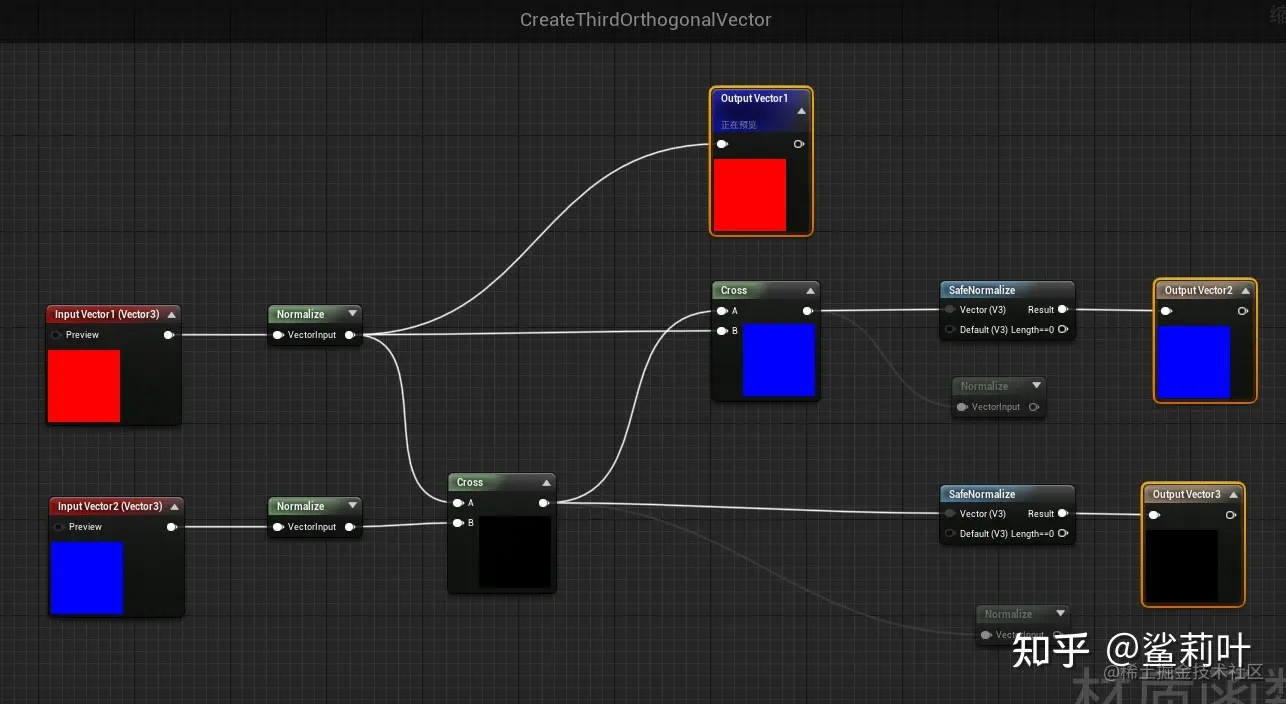Image resolution: width=1286 pixels, height=704 pixels.
Task: Click Output Vector3 input pin
Action: [x=1154, y=515]
